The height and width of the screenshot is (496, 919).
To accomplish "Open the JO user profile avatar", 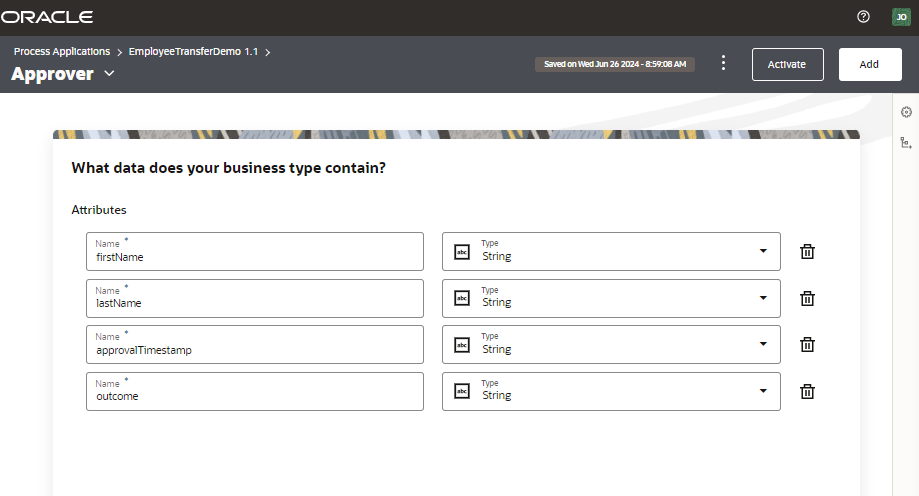I will click(x=901, y=17).
